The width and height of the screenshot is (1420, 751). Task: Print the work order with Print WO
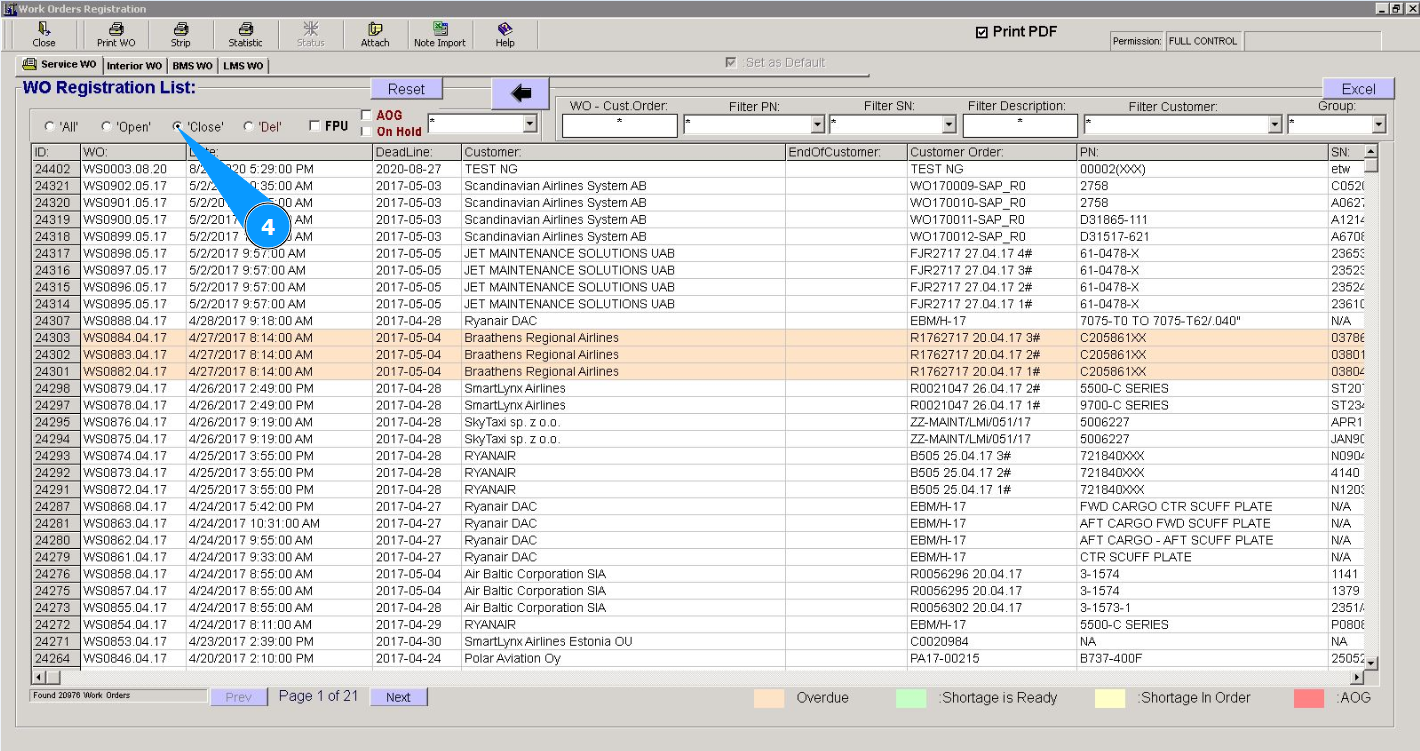116,35
